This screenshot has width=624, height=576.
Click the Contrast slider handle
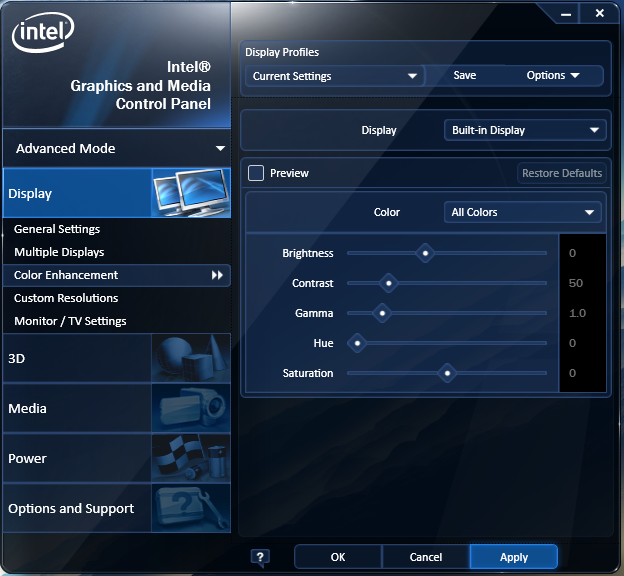coord(389,283)
